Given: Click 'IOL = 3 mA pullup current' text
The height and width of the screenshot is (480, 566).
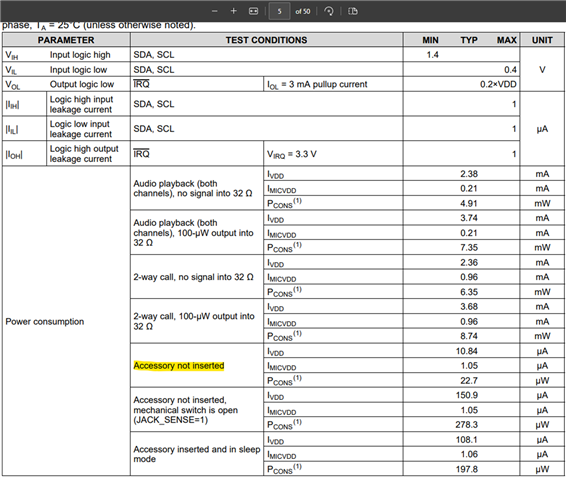Looking at the screenshot, I should pyautogui.click(x=317, y=84).
